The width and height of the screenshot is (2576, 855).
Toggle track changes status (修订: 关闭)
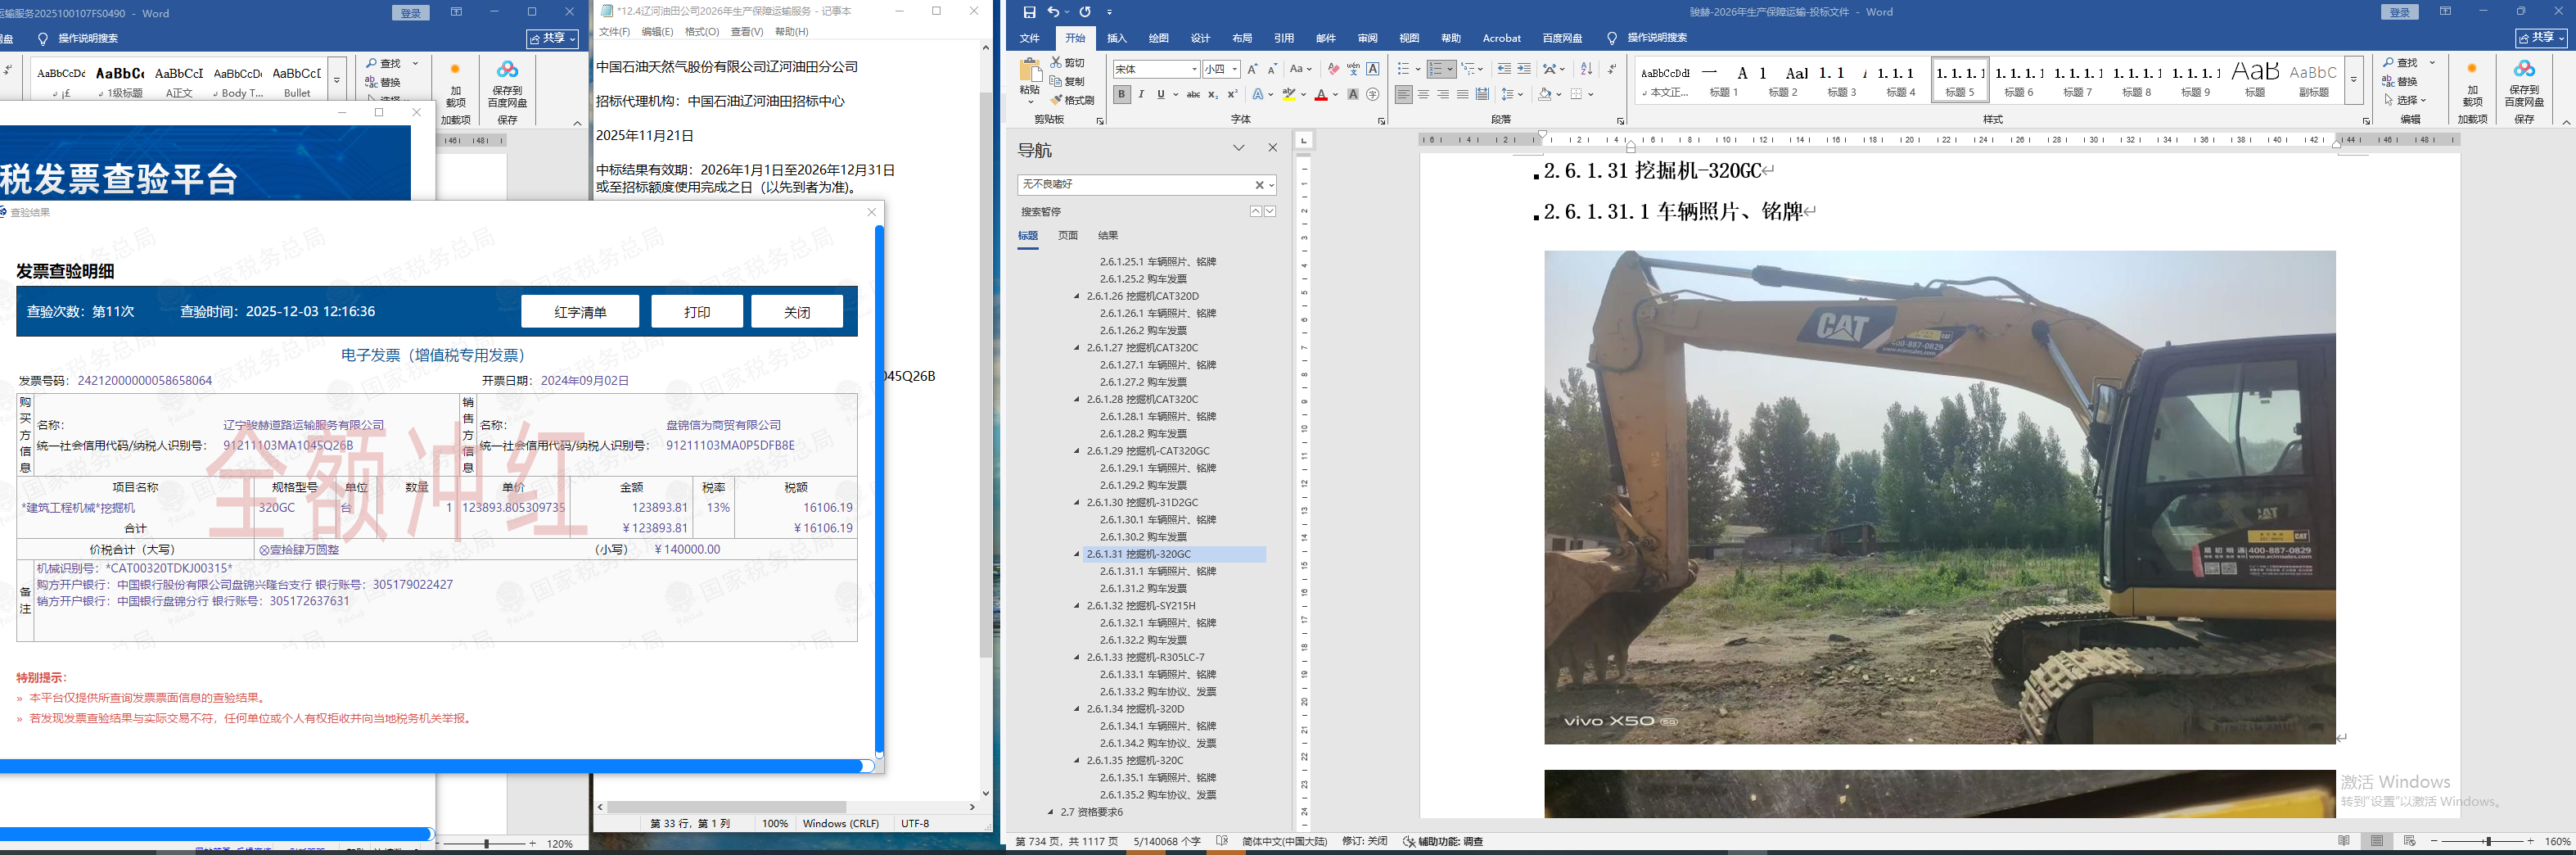point(1364,841)
